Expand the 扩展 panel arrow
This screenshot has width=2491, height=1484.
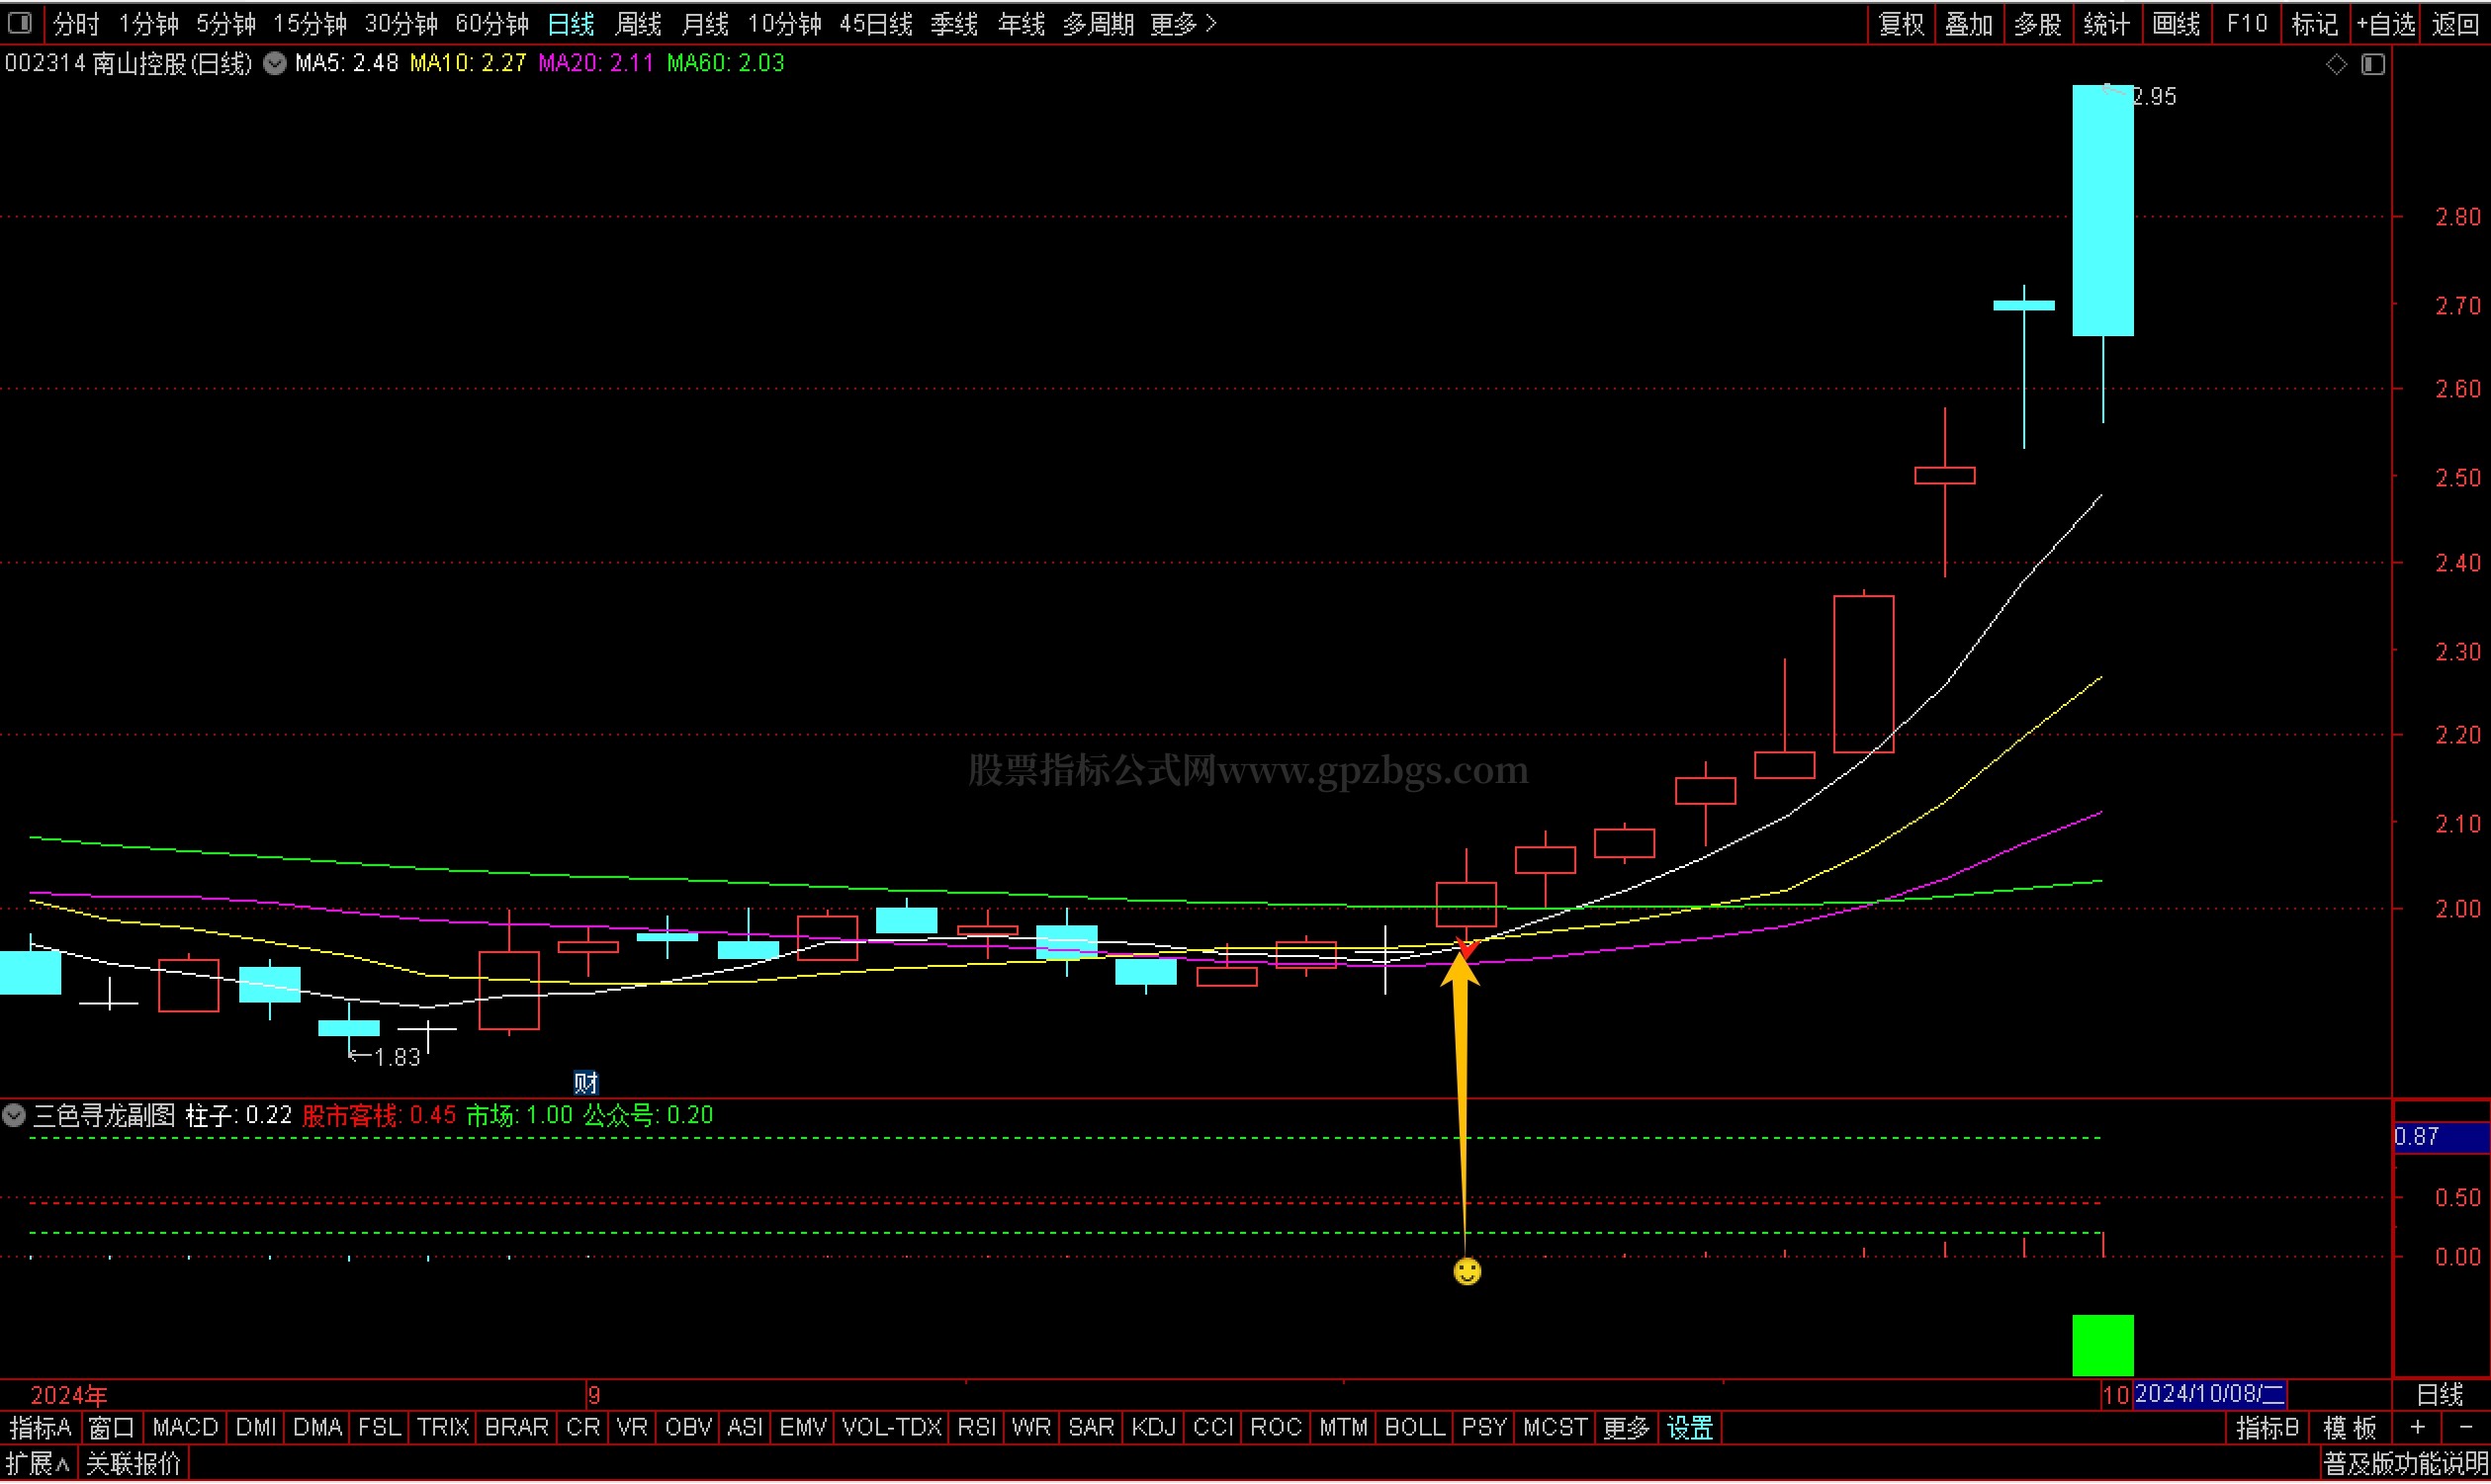click(38, 1464)
